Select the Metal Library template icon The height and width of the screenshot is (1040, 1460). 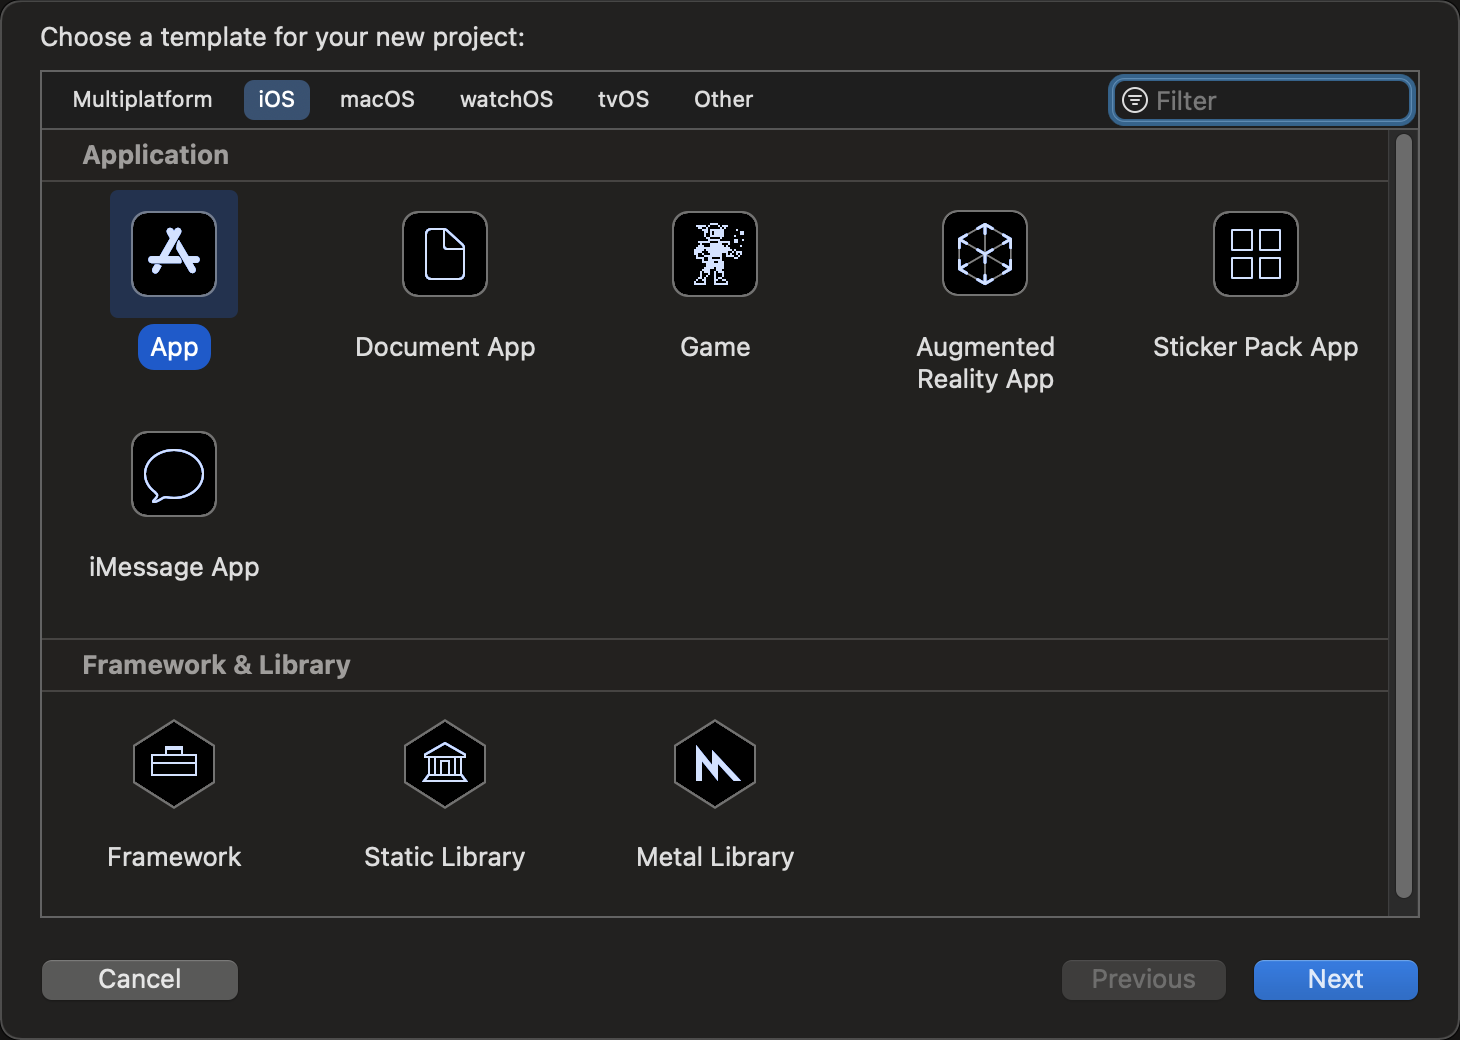point(715,764)
